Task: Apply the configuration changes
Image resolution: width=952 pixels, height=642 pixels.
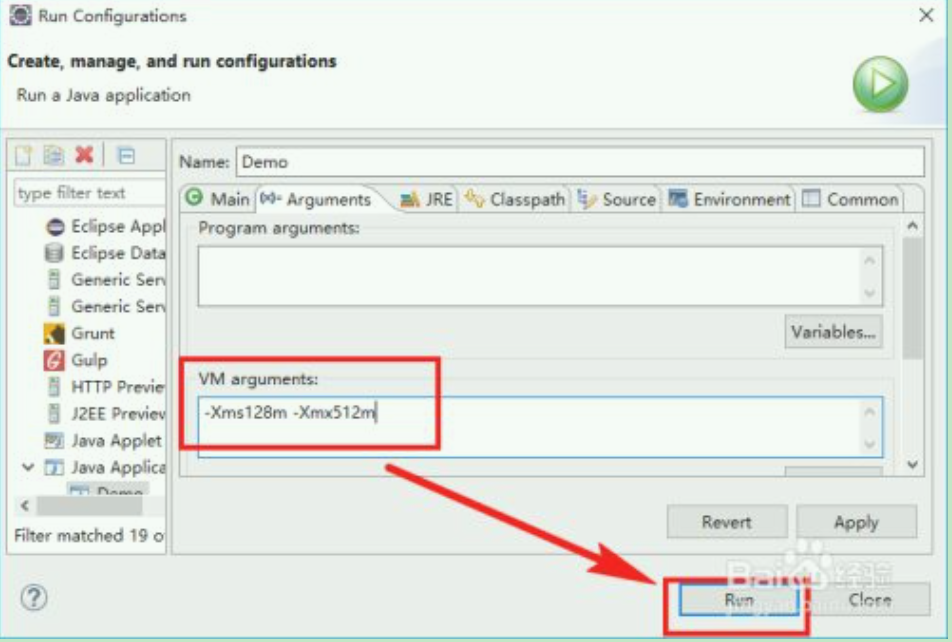Action: 857,521
